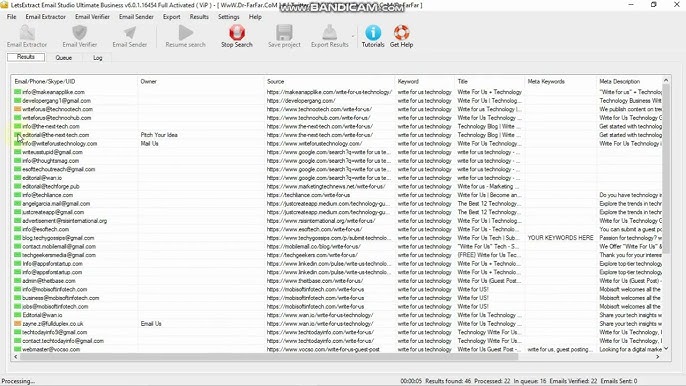The height and width of the screenshot is (386, 686).
Task: Select the business@mobisoftinfotech.com email
Action: 60,298
